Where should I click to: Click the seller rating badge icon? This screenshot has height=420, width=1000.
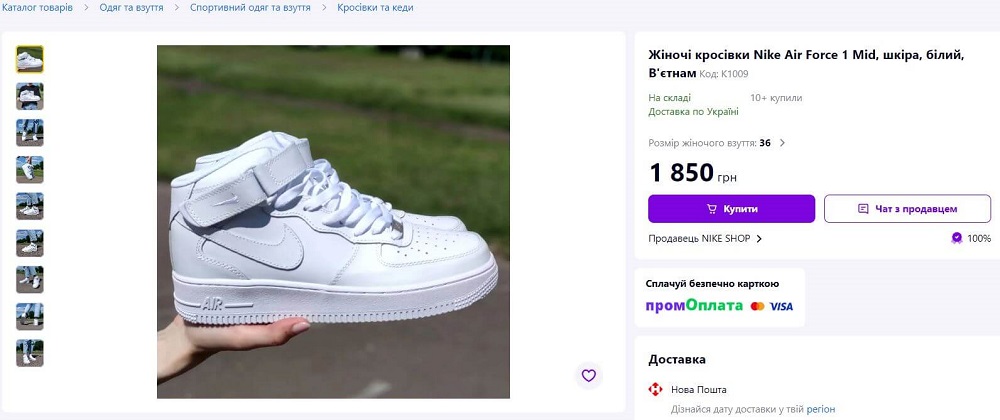[x=957, y=238]
